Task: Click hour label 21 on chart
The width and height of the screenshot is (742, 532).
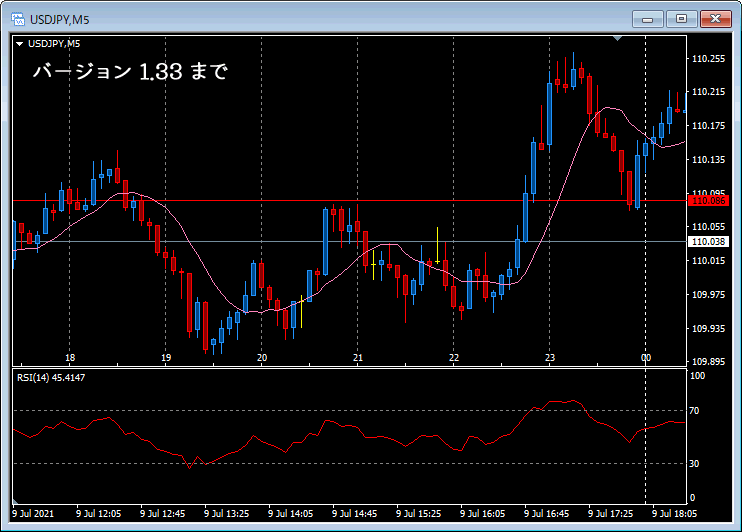Action: click(358, 358)
